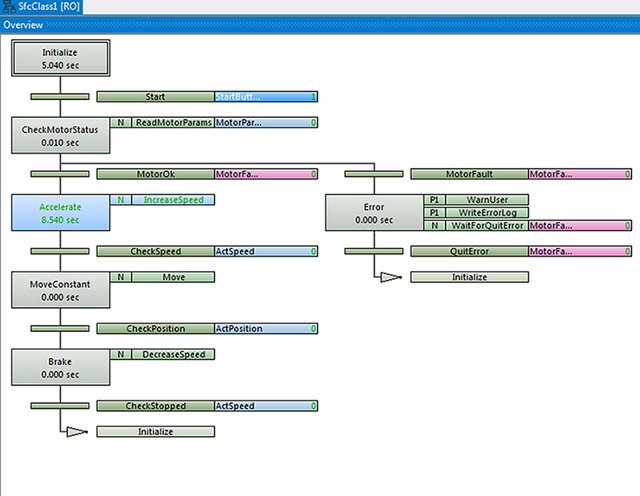Image resolution: width=640 pixels, height=496 pixels.
Task: Click the ActSpeed field beside CheckStopped
Action: click(266, 406)
